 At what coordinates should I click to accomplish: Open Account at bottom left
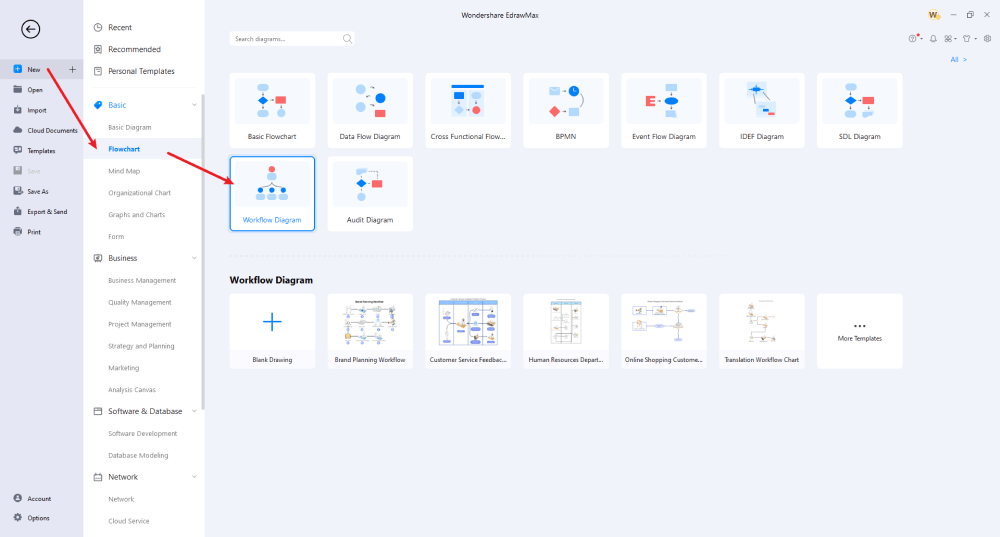(39, 499)
